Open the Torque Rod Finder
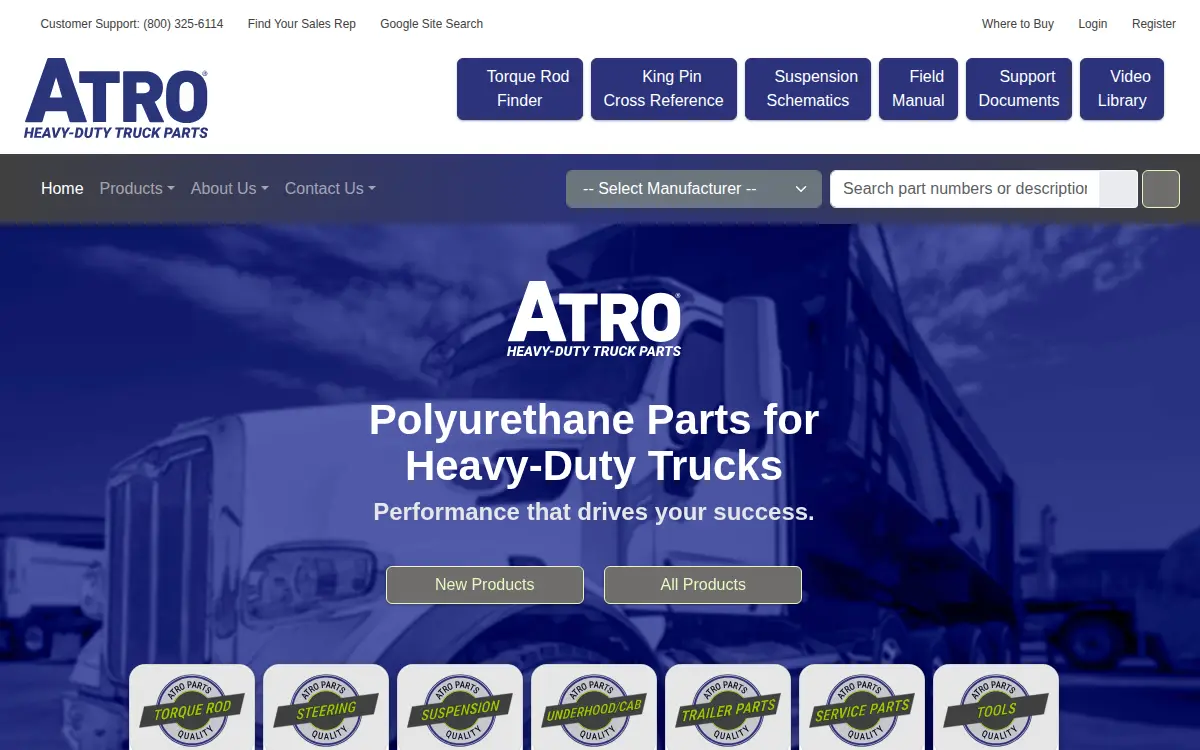 pos(520,89)
